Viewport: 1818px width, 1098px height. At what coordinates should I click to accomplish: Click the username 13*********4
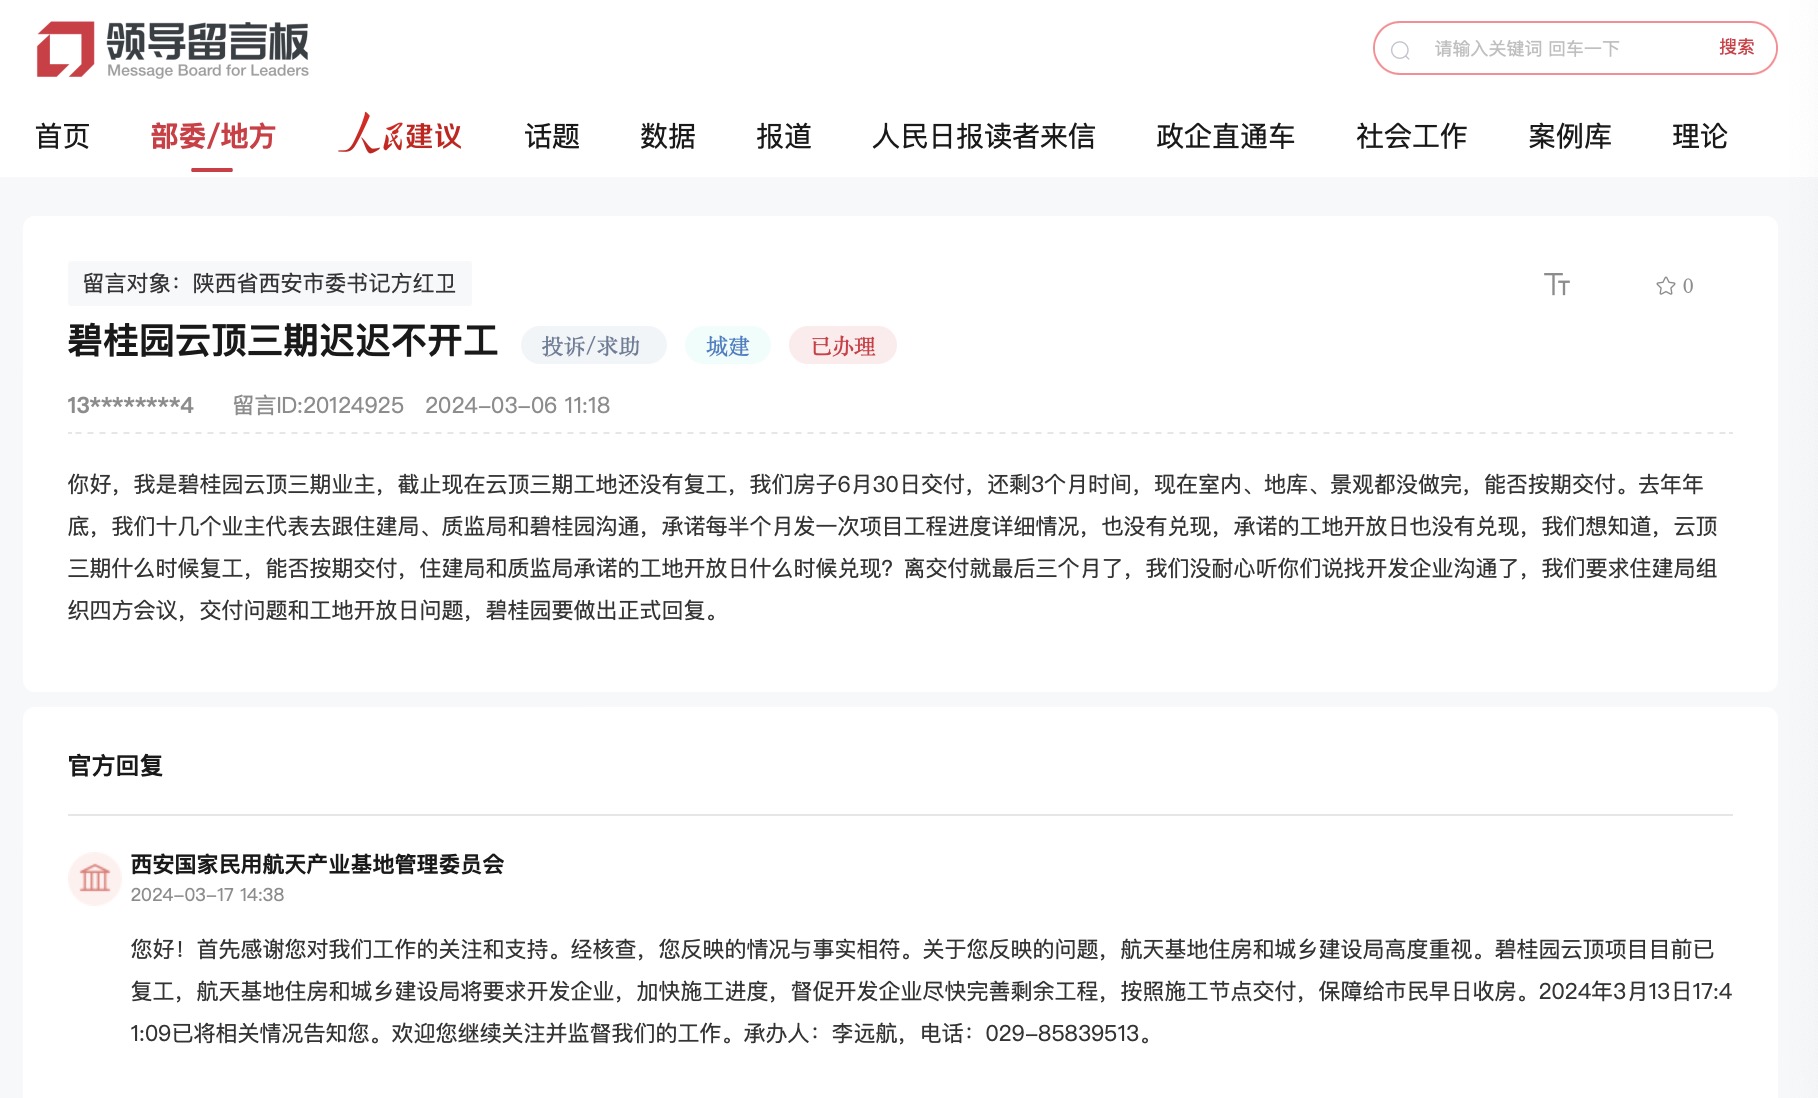[x=130, y=405]
